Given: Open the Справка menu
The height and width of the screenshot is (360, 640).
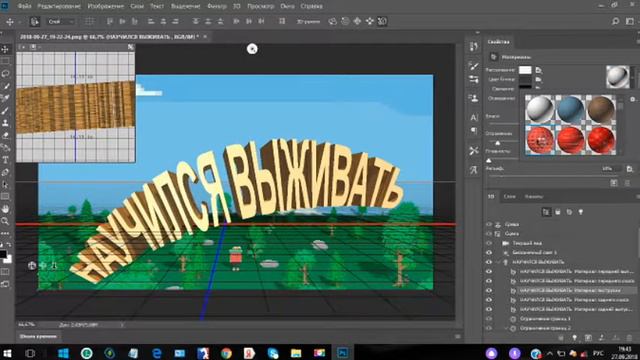Looking at the screenshot, I should pos(311,6).
